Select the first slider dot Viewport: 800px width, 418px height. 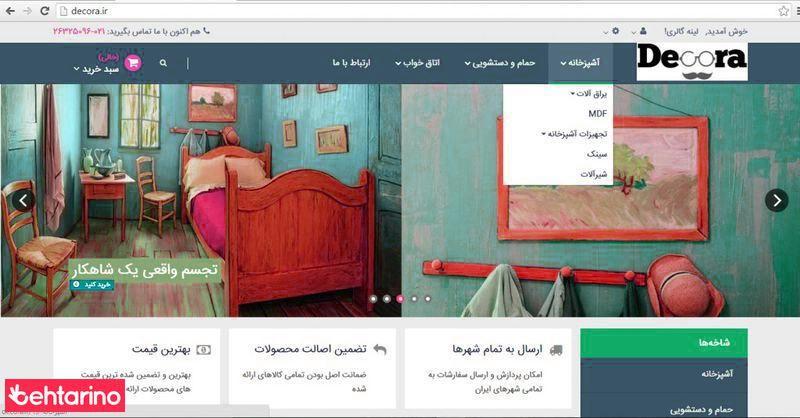tap(373, 299)
